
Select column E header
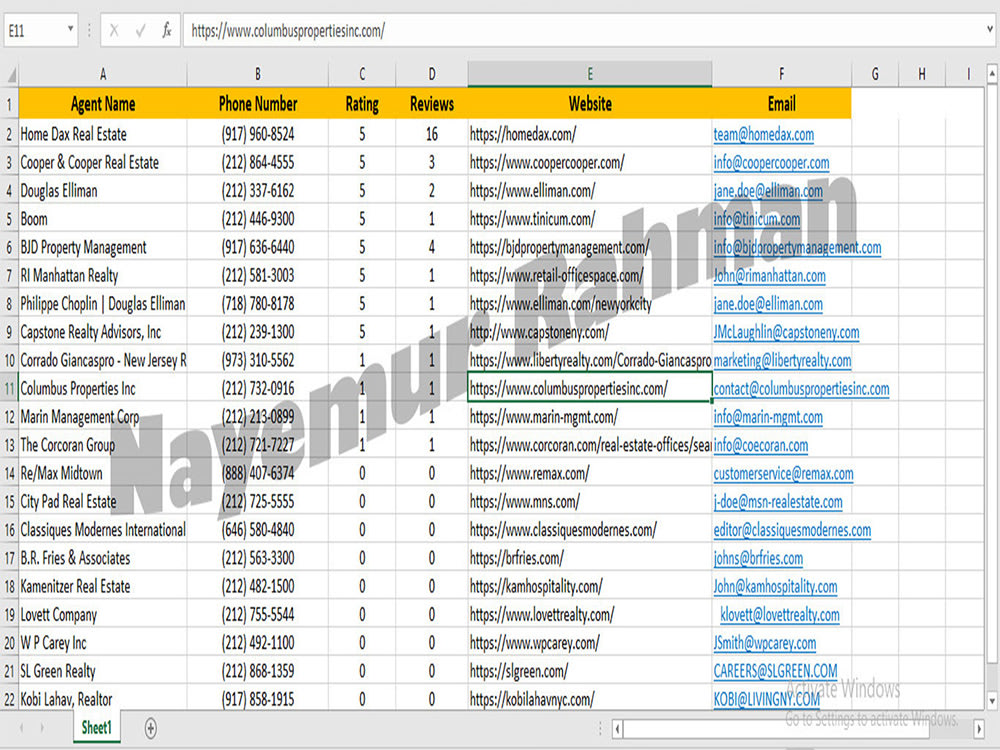click(x=590, y=74)
